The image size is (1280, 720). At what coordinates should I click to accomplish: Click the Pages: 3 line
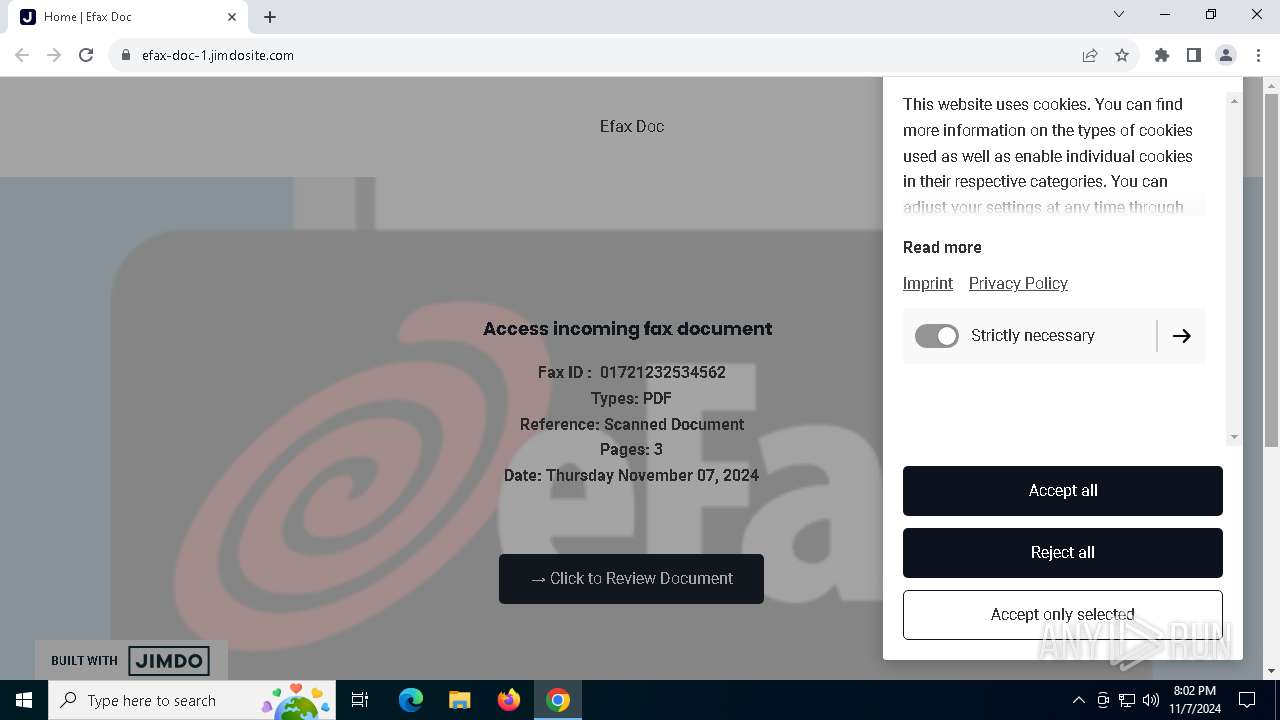(631, 449)
